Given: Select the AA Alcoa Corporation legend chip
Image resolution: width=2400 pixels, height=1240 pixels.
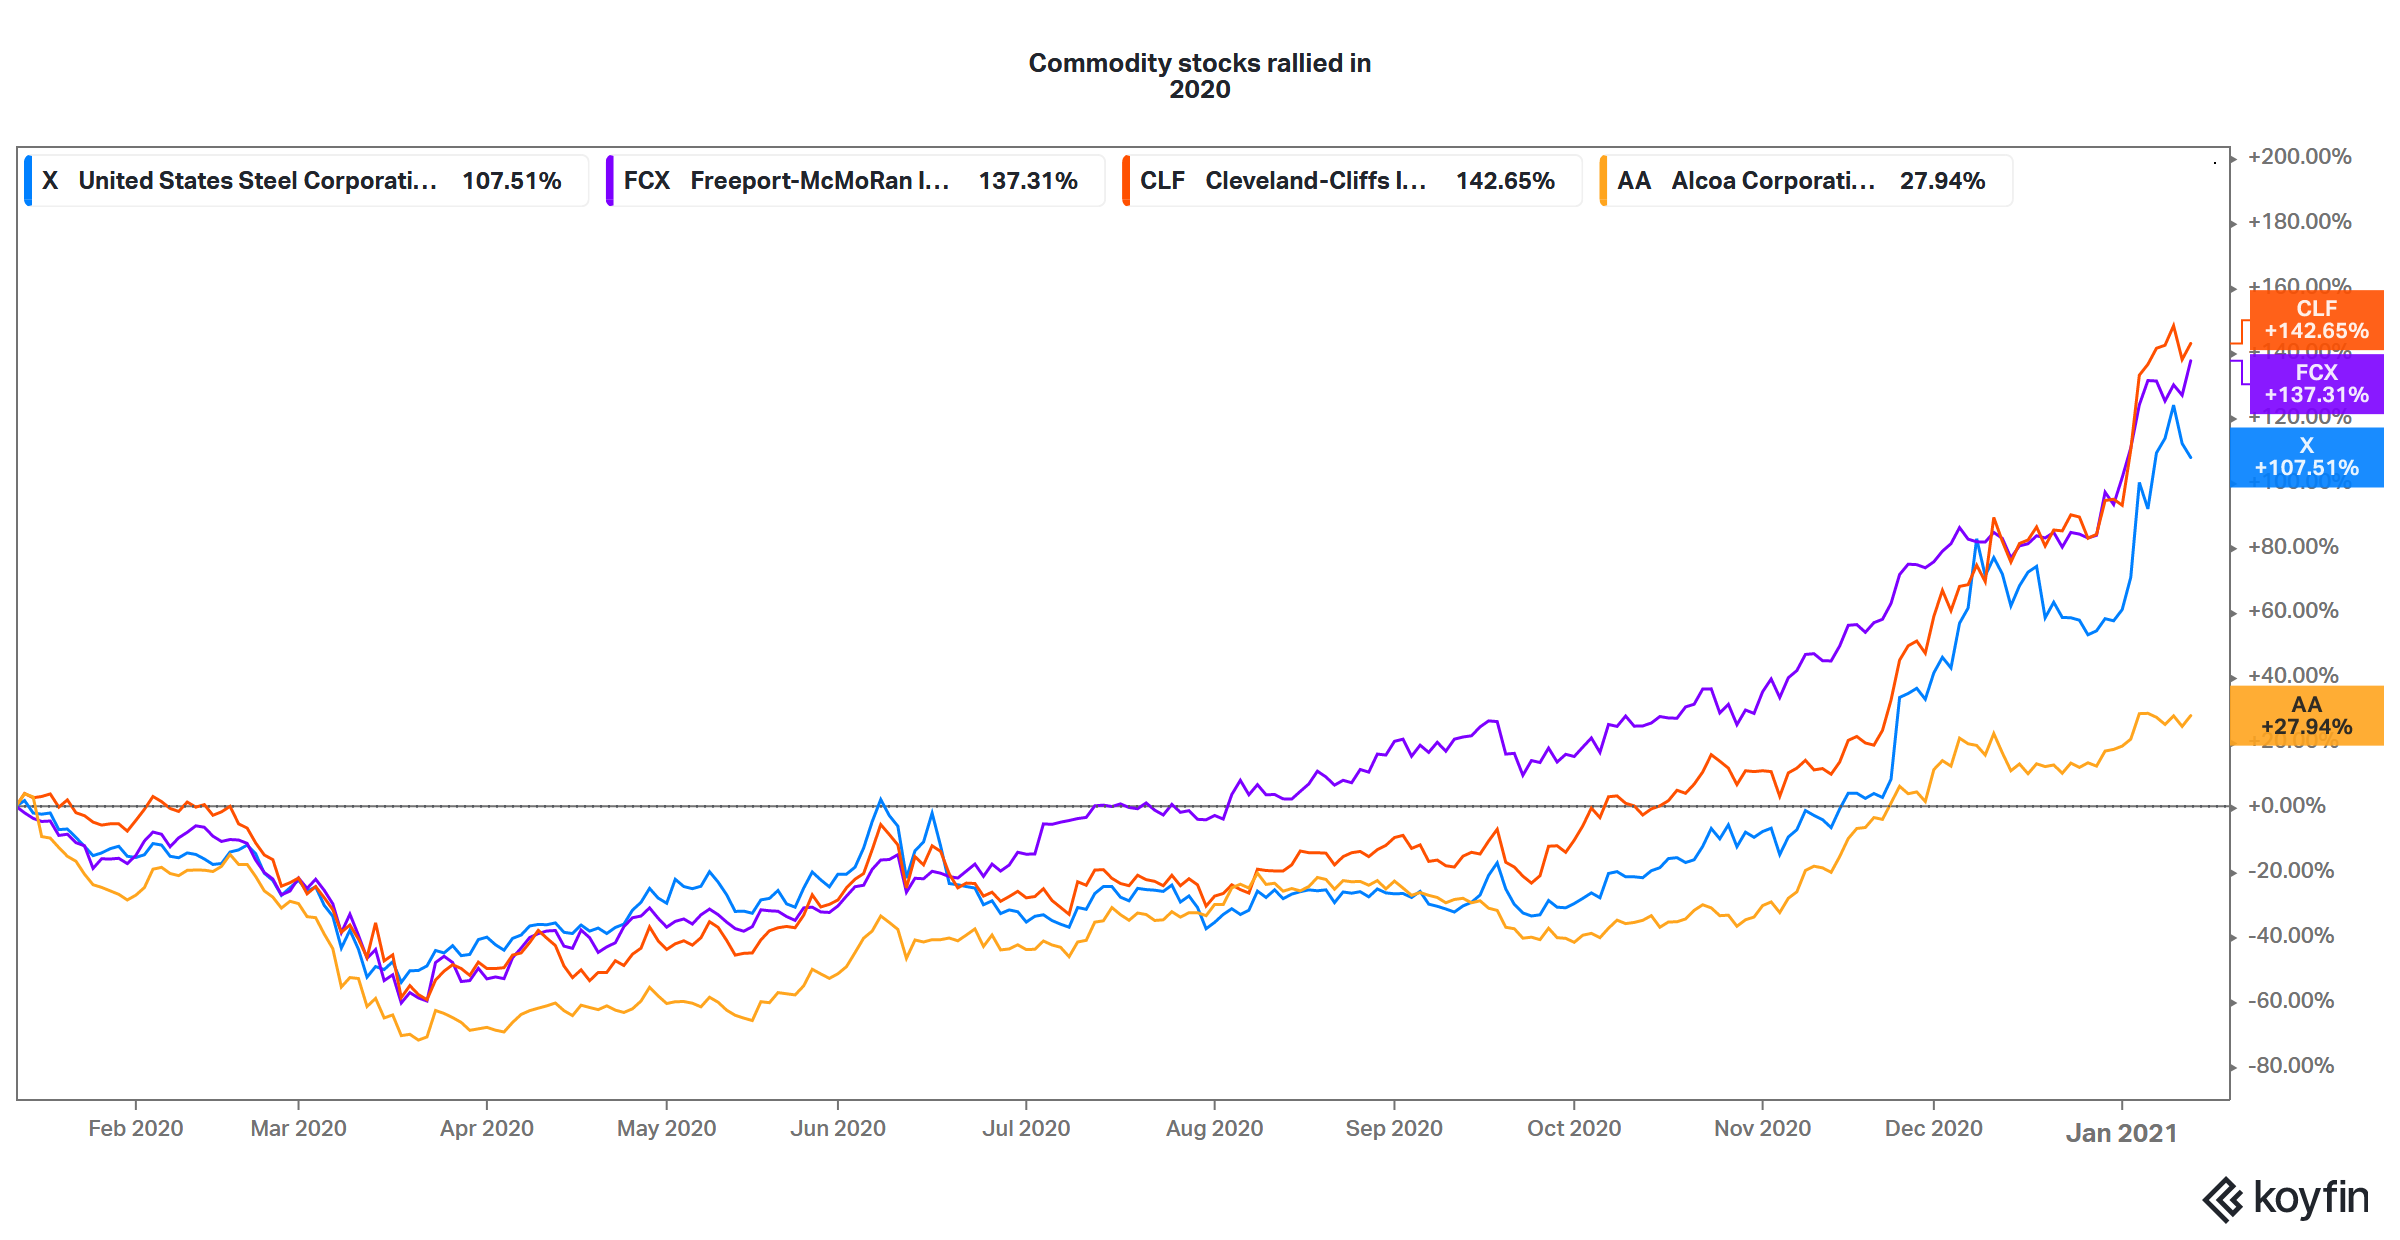Looking at the screenshot, I should [x=1806, y=181].
